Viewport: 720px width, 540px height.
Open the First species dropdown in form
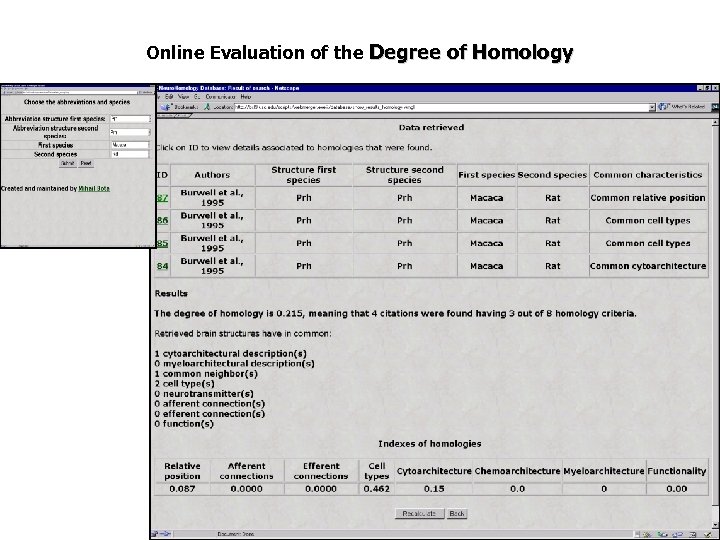point(130,145)
